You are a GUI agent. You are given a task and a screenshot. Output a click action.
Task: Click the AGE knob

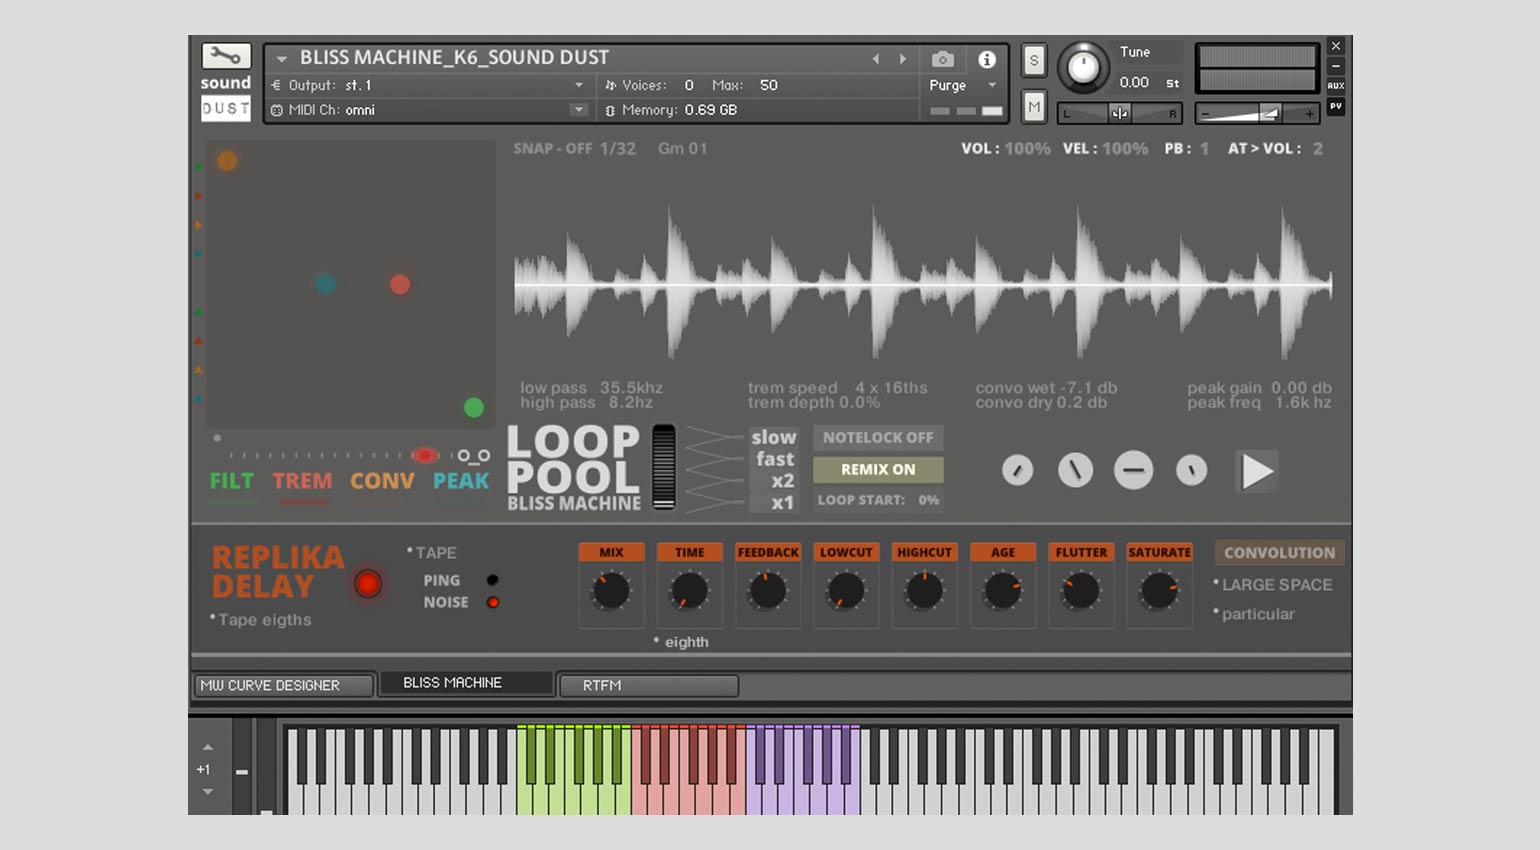tap(1002, 591)
